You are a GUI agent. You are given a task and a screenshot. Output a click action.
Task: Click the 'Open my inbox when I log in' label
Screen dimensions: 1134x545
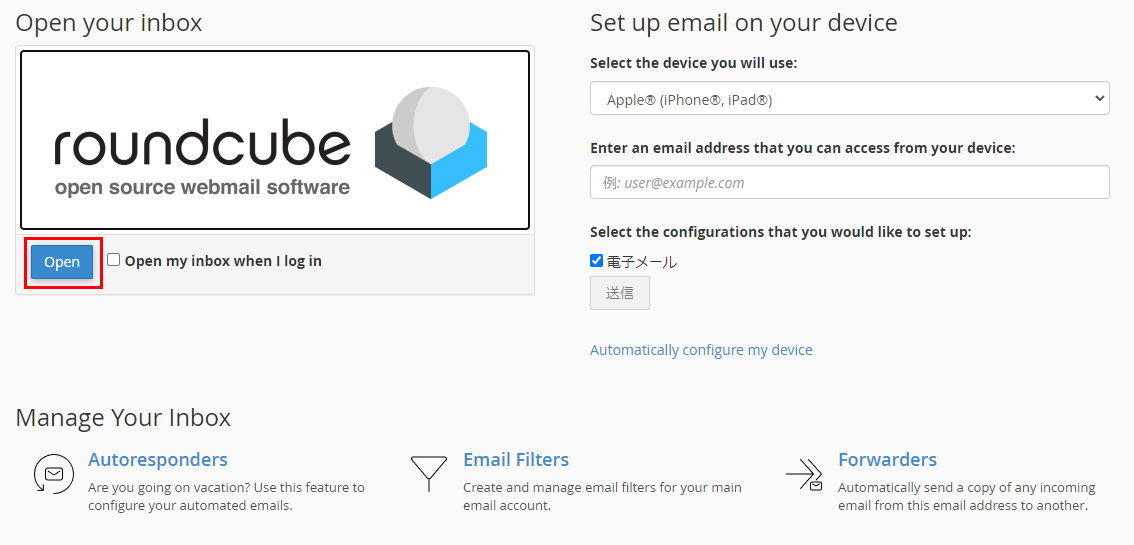click(223, 261)
